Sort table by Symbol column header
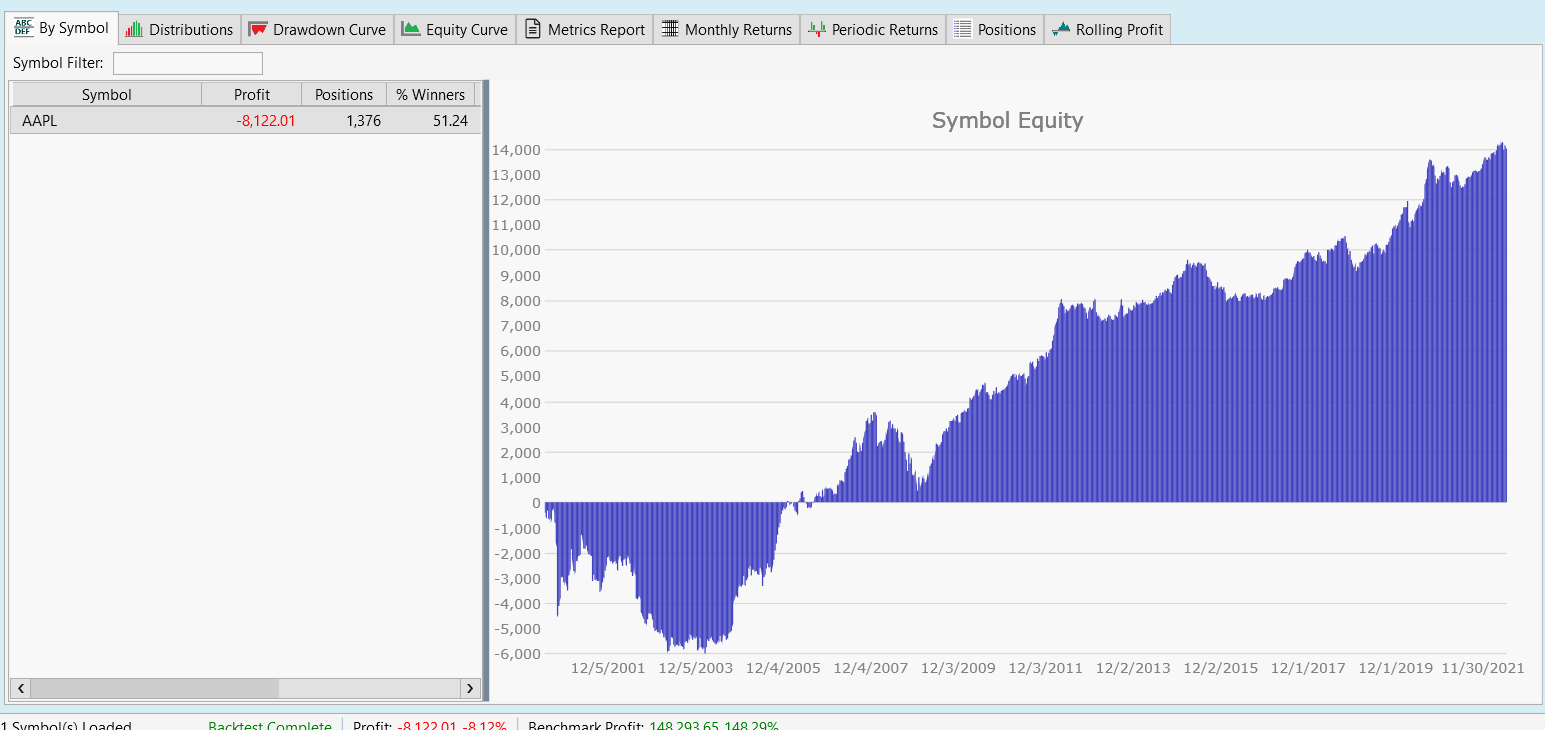This screenshot has height=730, width=1545. (x=106, y=95)
